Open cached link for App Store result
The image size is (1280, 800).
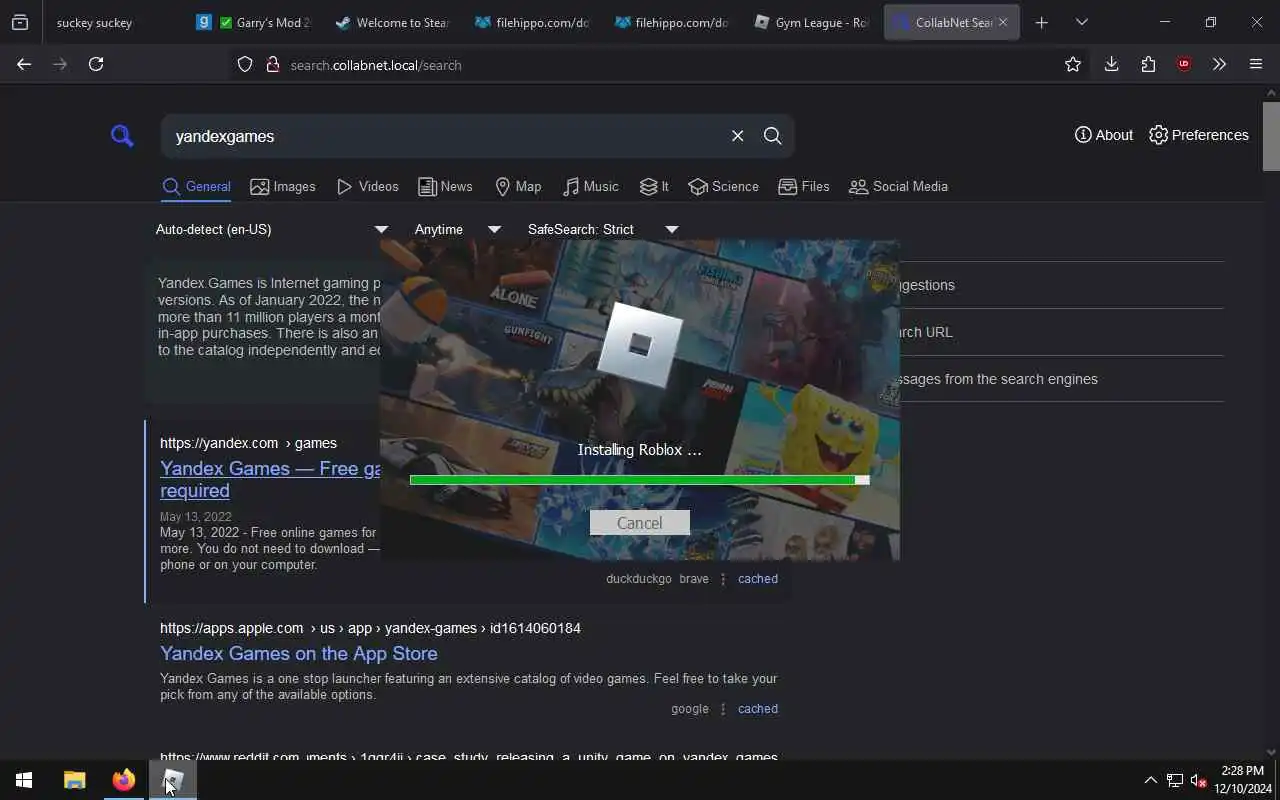click(x=757, y=708)
